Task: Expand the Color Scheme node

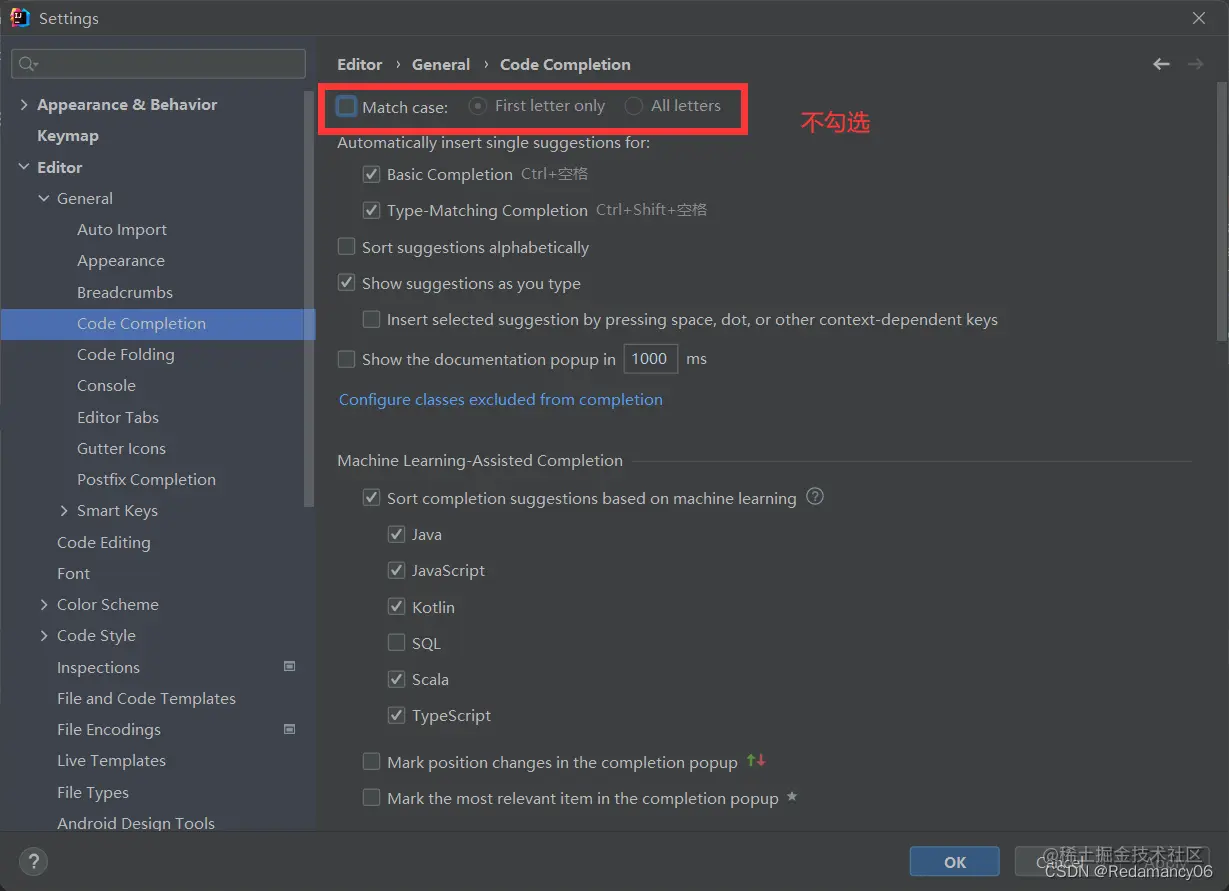Action: point(44,604)
